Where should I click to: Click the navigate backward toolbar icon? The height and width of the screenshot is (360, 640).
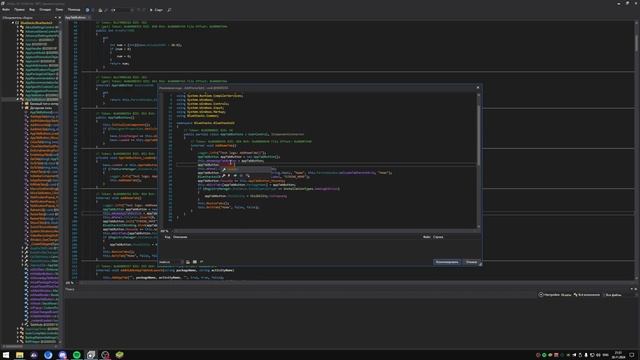point(87,10)
